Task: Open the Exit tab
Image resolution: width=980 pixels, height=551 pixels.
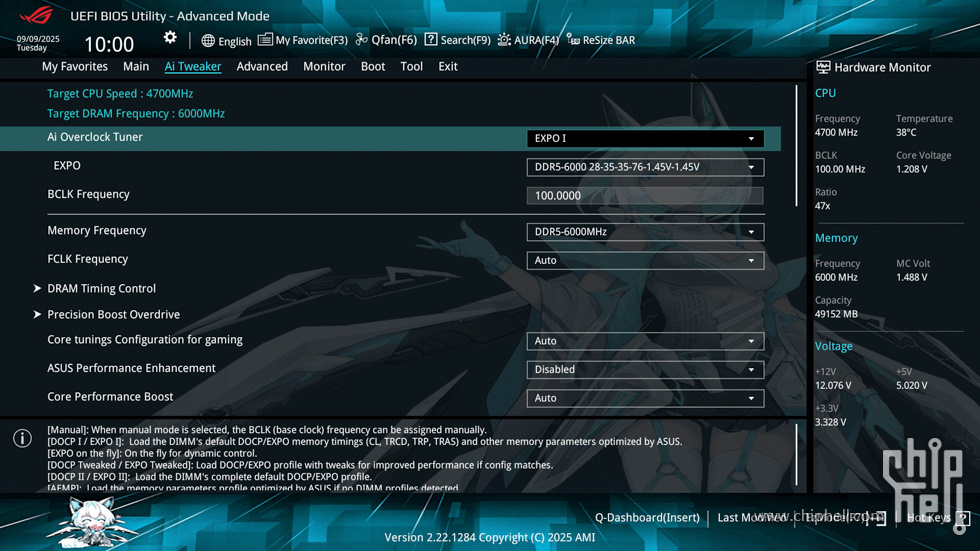Action: tap(448, 66)
